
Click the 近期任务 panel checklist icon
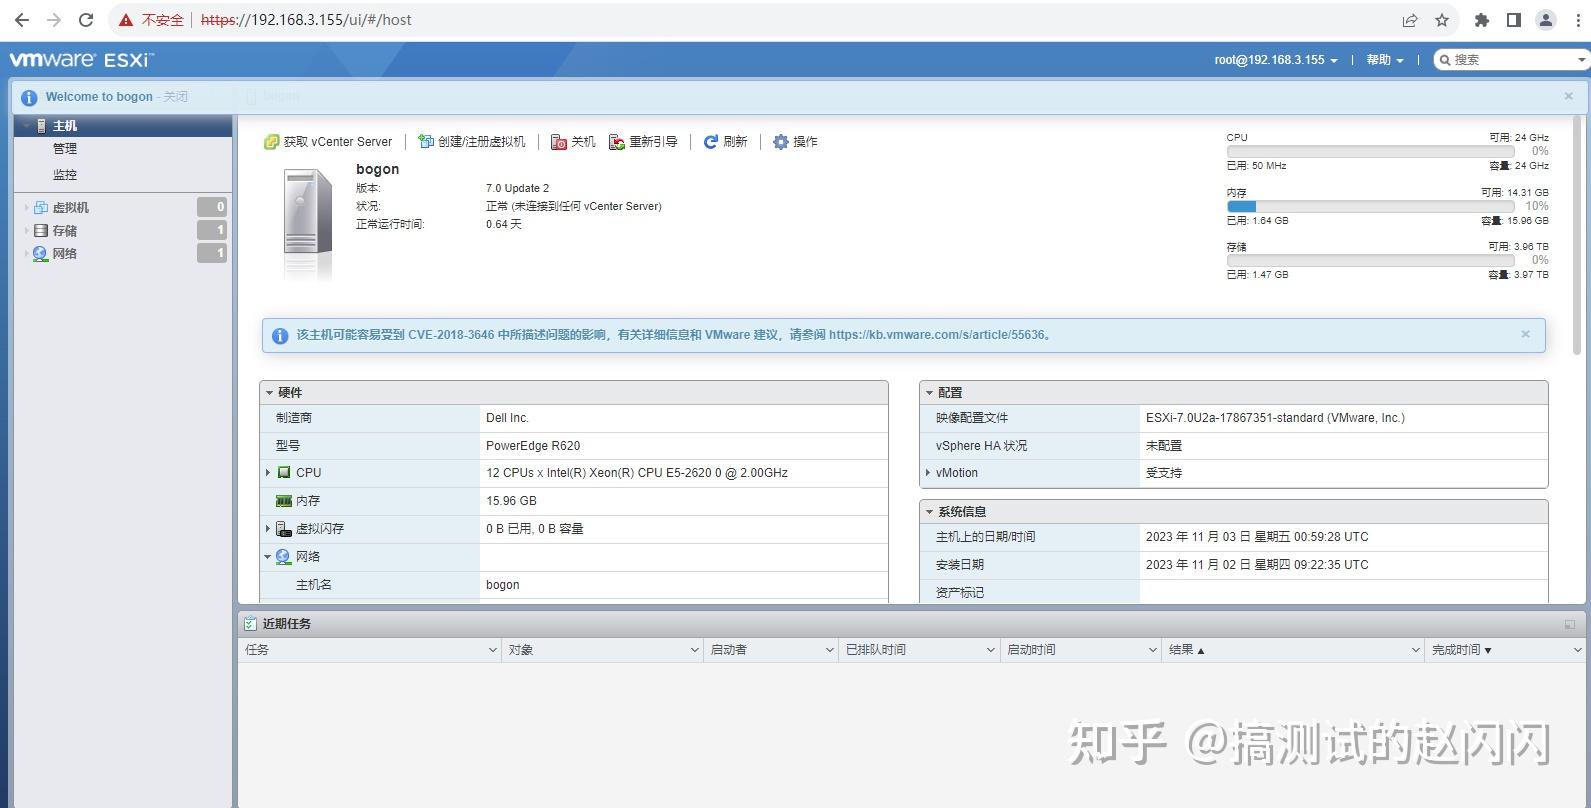(250, 624)
